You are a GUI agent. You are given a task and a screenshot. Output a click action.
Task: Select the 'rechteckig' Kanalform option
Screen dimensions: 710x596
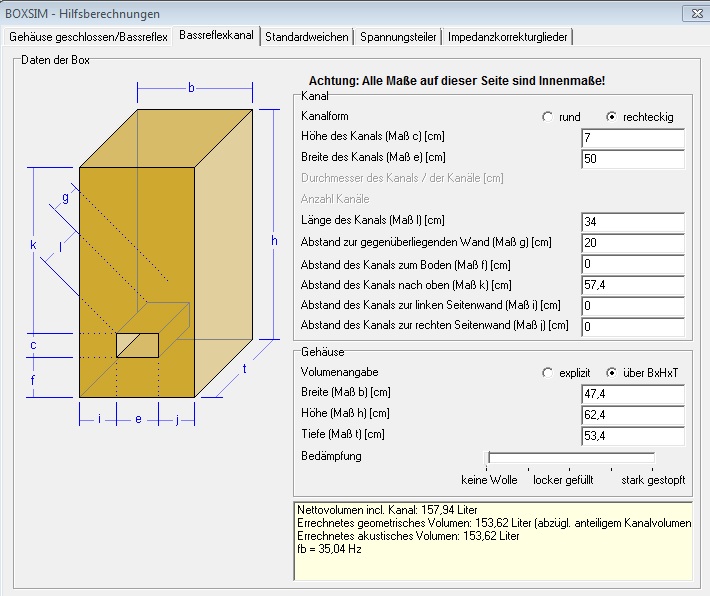612,117
